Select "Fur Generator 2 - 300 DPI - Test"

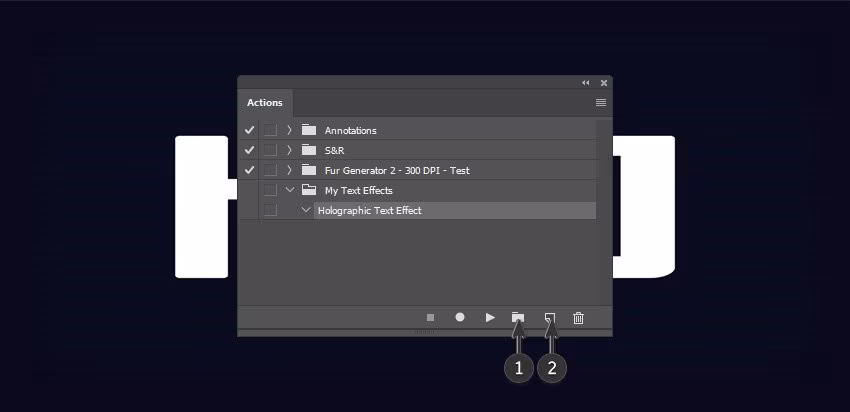pyautogui.click(x=397, y=171)
